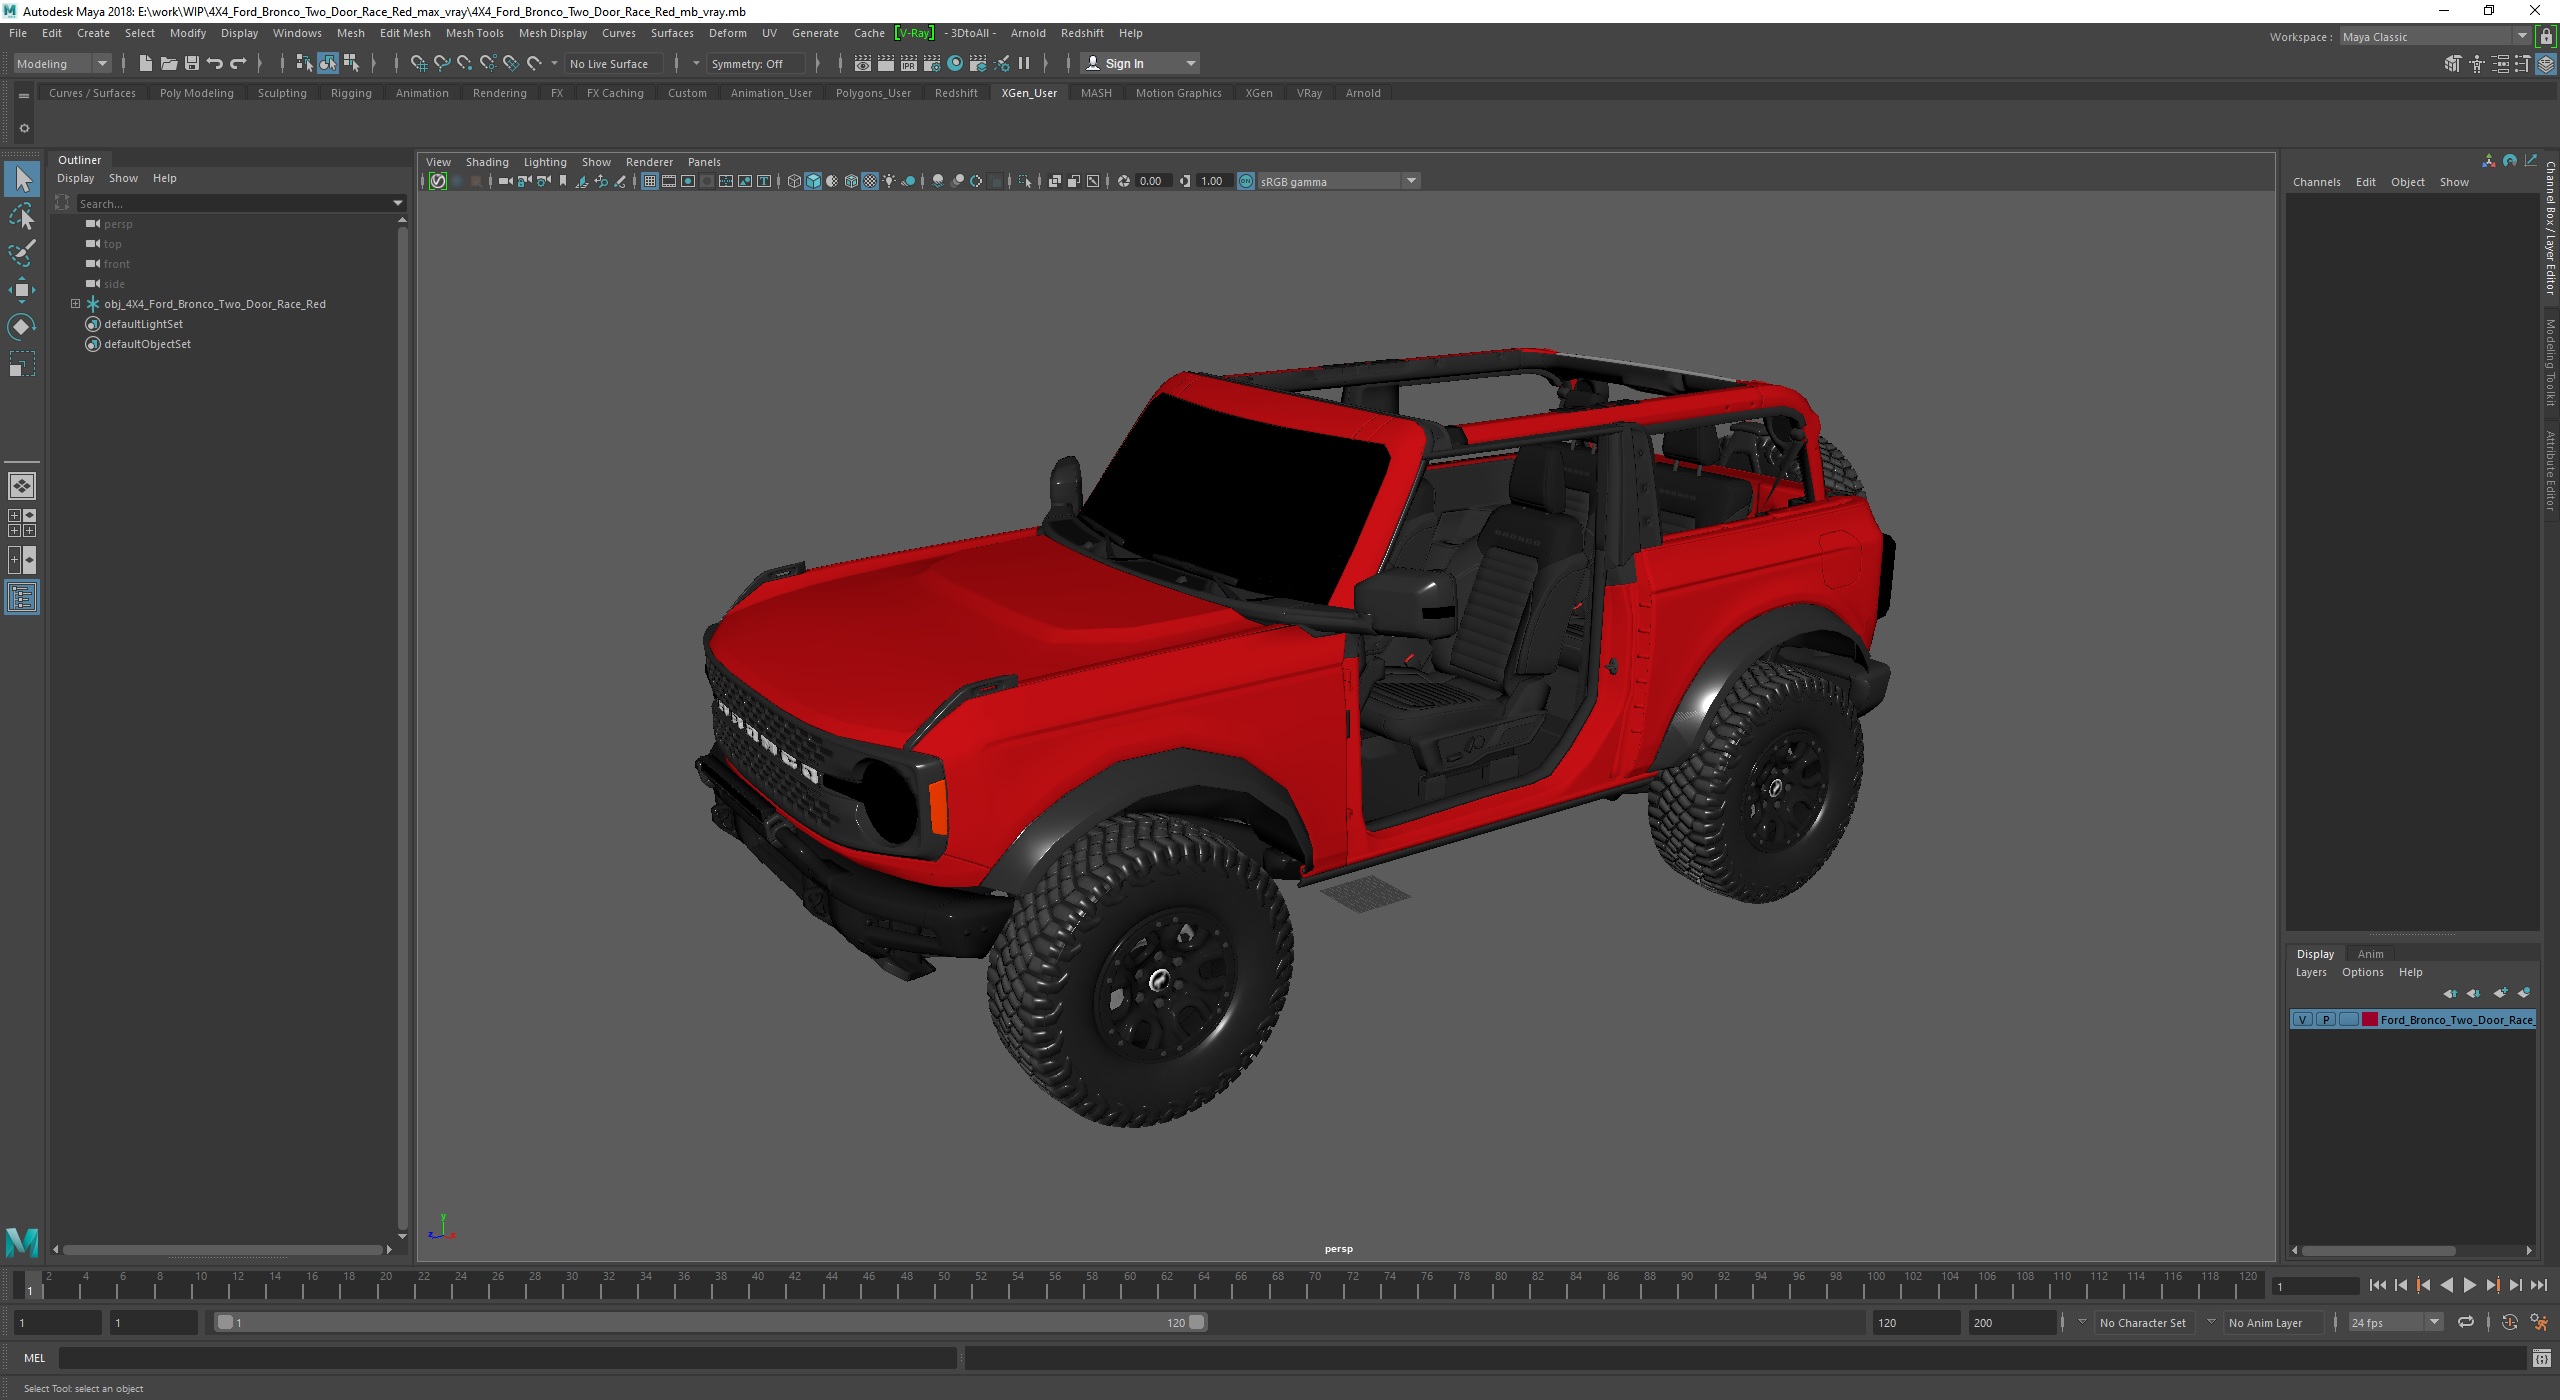This screenshot has height=1400, width=2560.
Task: Choose the Rotate tool in the toolbox
Action: [22, 327]
